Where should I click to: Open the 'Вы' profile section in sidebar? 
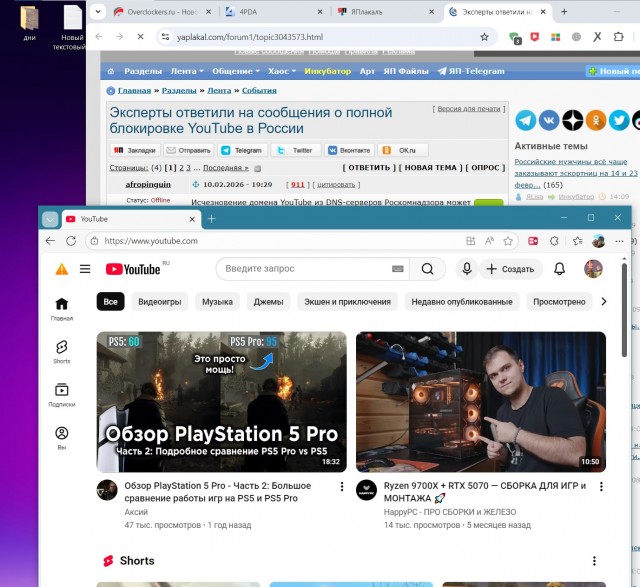pos(62,438)
